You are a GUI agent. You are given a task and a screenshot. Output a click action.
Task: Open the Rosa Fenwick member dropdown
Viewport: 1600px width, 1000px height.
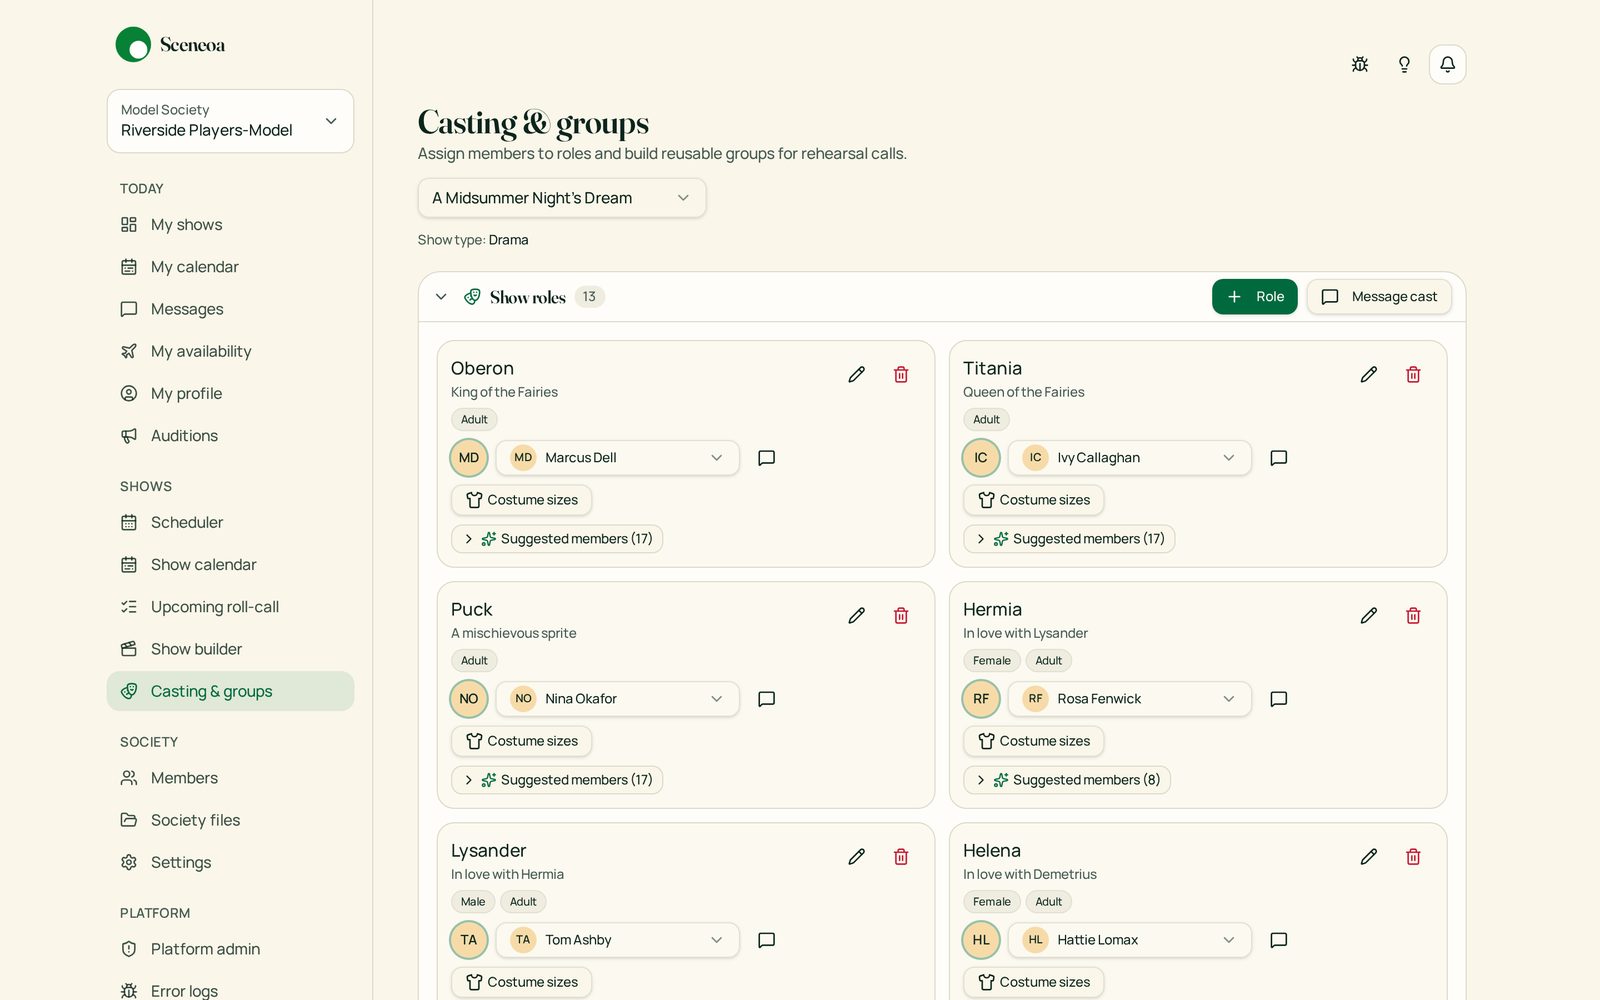(1130, 699)
